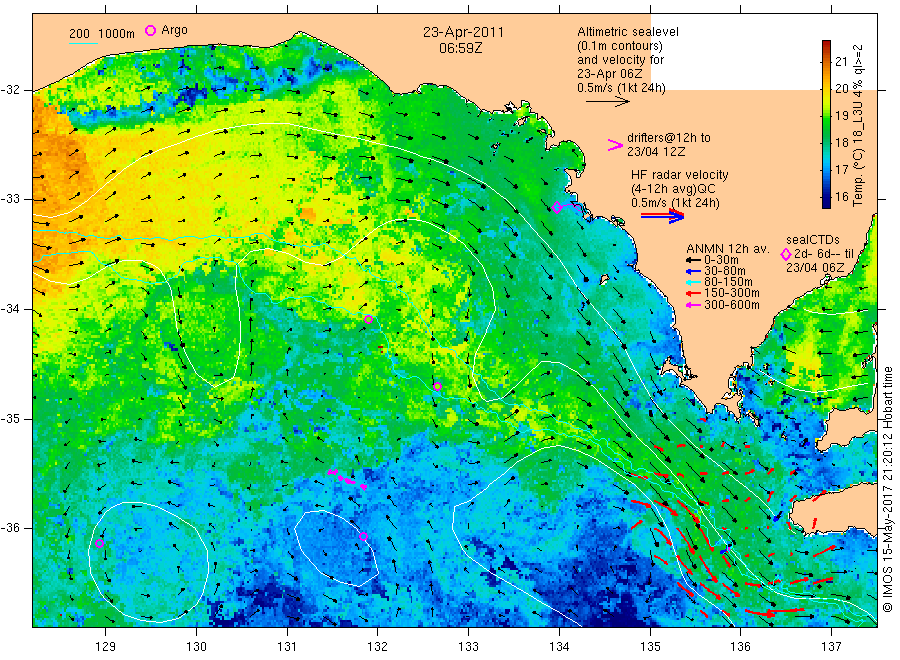Click the red 150-300m ANMN arrow
900x660 pixels.
(693, 293)
